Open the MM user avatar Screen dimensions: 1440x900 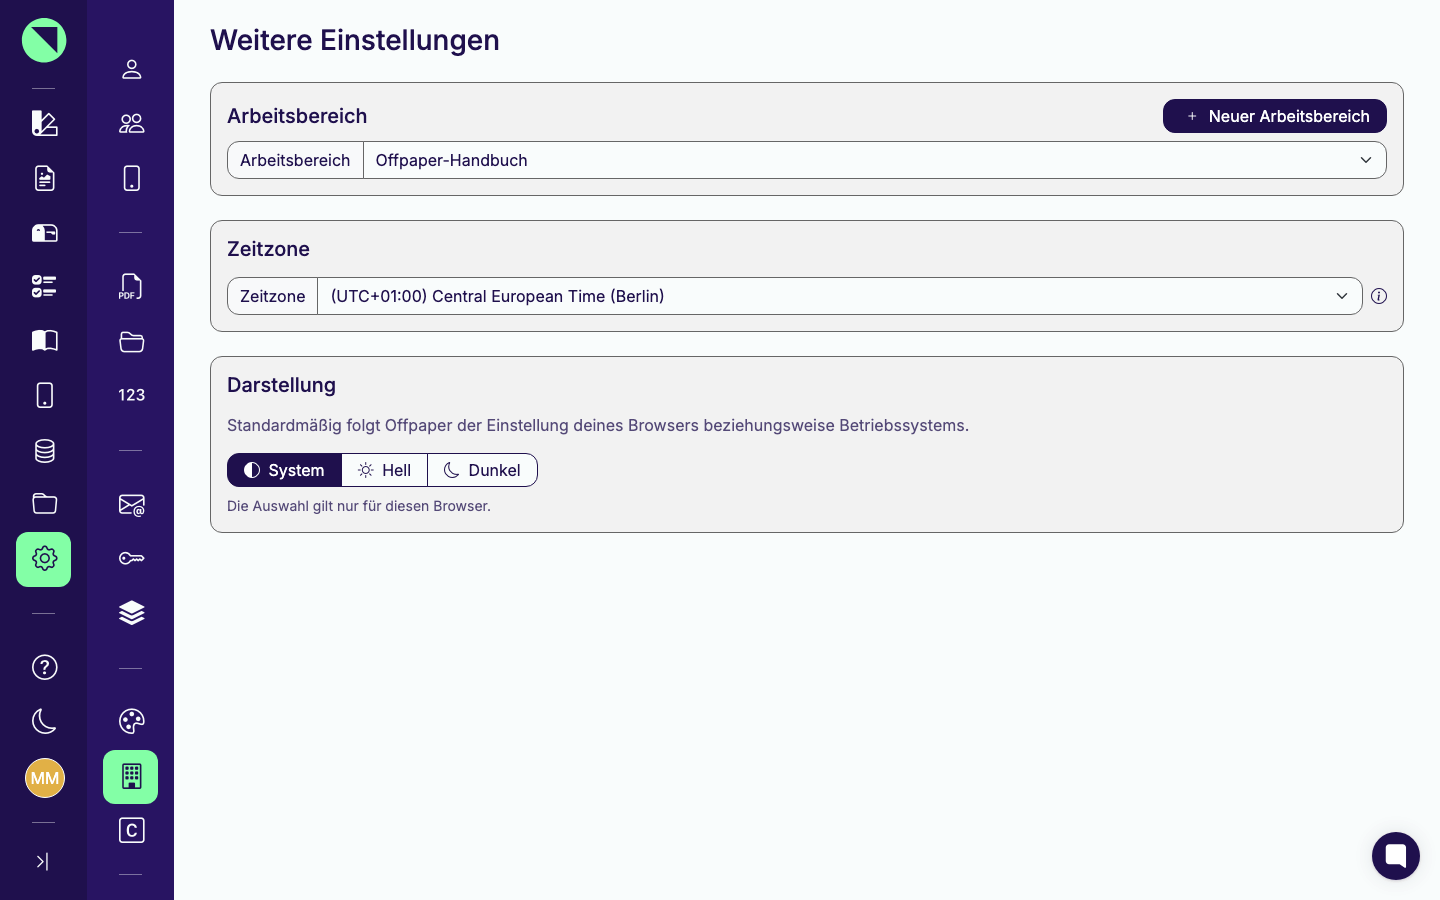tap(44, 778)
